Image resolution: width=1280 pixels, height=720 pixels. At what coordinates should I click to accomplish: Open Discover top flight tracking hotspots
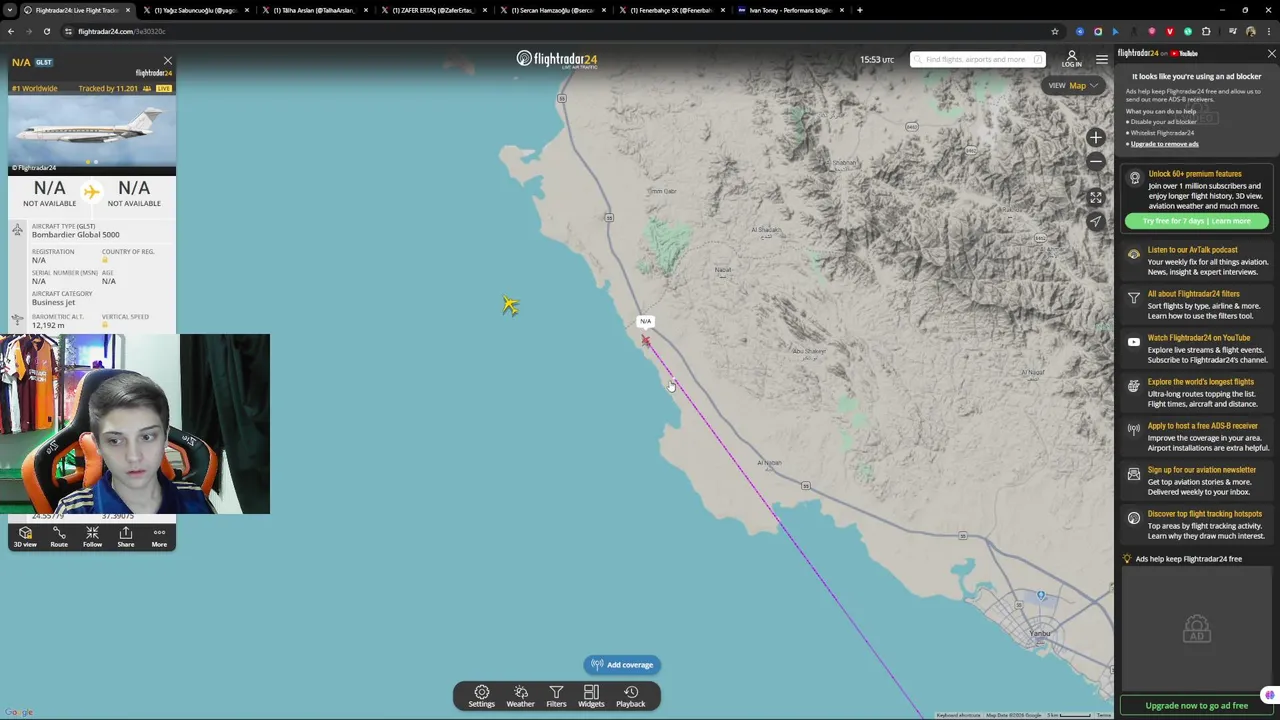pyautogui.click(x=1197, y=524)
